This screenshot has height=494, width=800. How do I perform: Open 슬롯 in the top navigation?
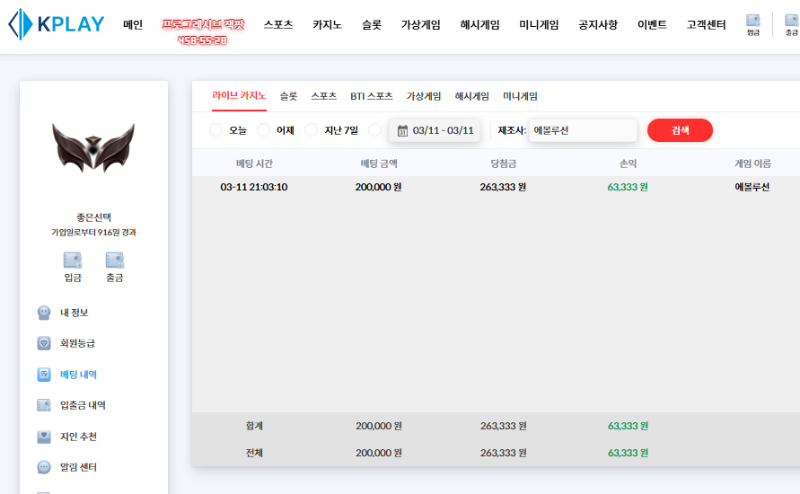[x=371, y=24]
